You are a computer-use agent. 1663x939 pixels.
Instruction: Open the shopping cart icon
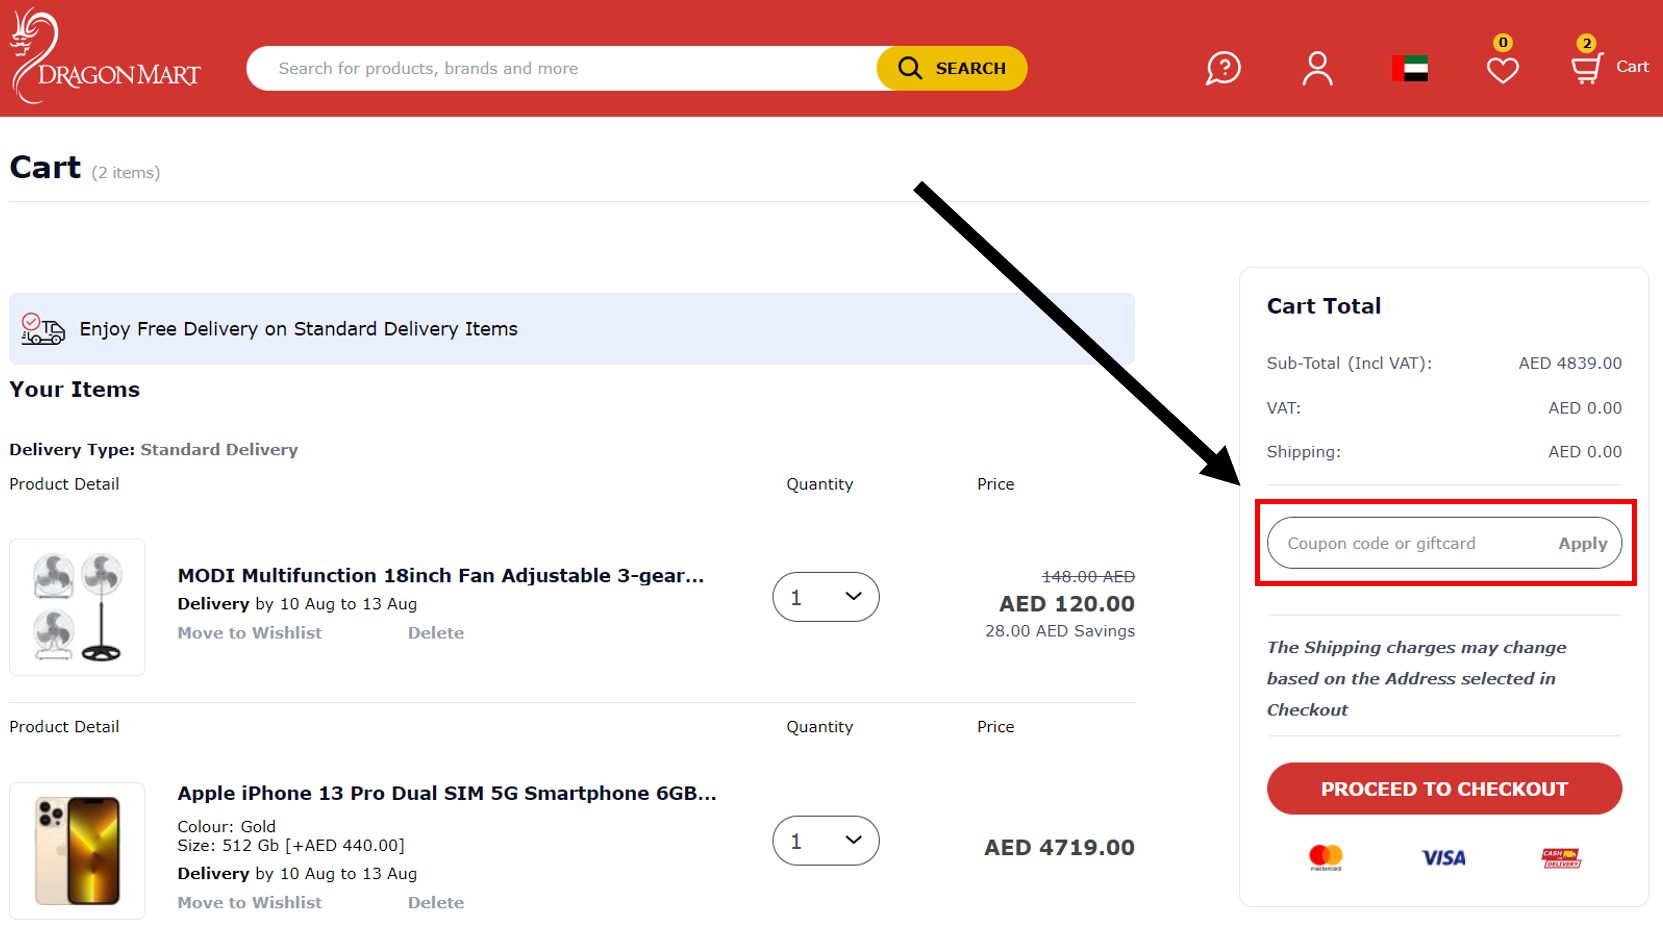coord(1588,68)
